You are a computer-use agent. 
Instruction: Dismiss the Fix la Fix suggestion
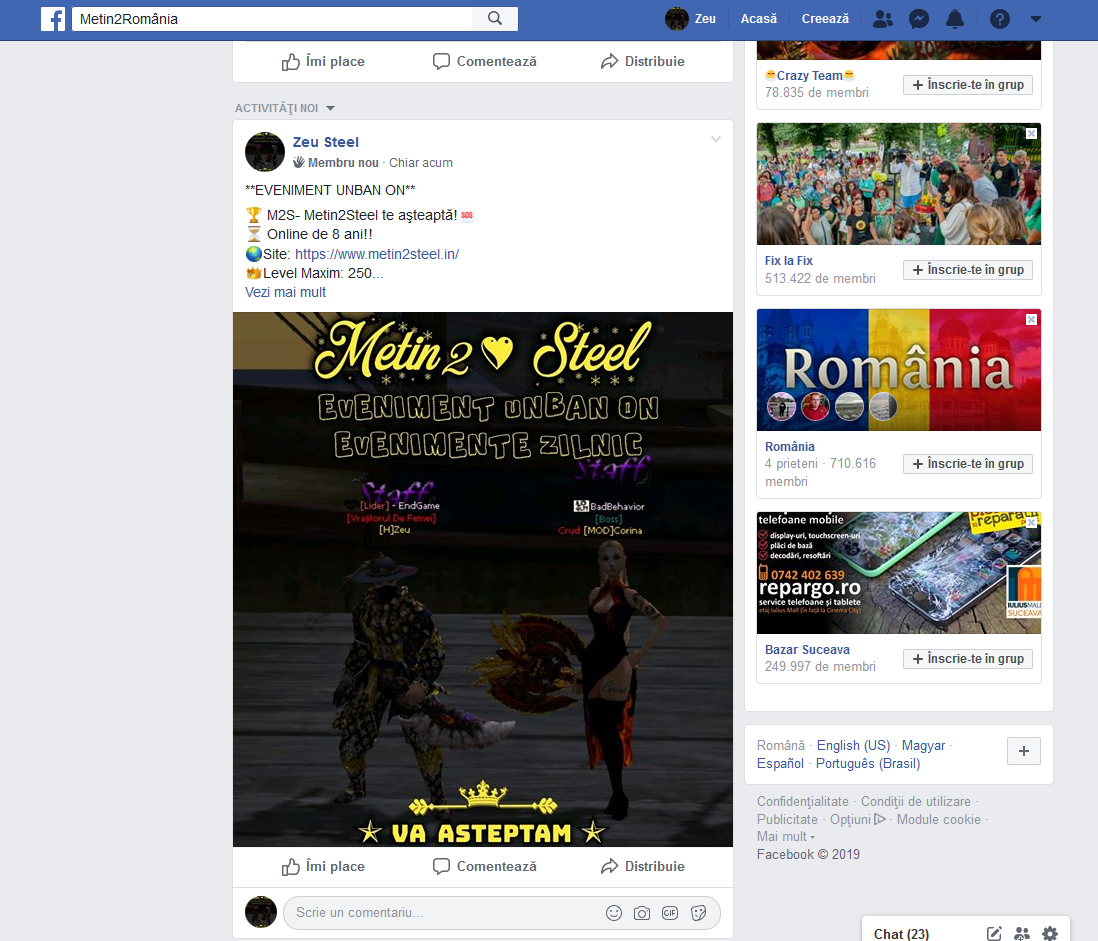(x=1031, y=133)
